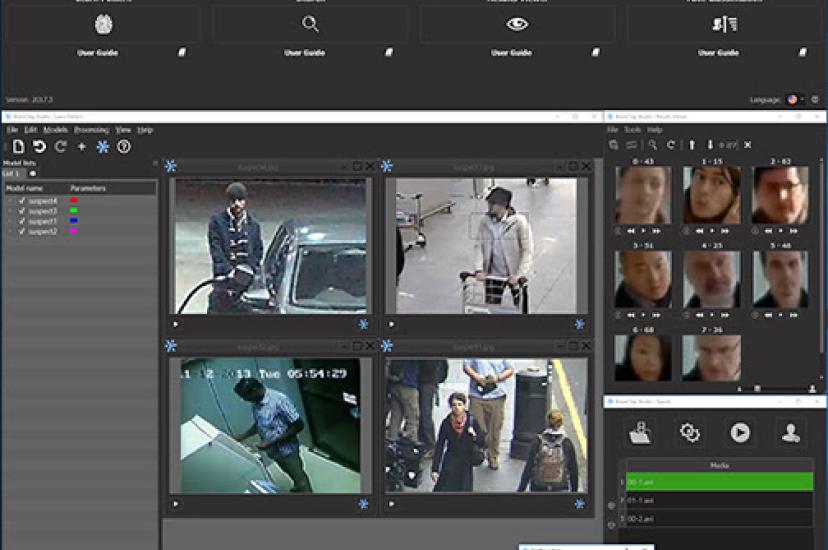828x550 pixels.
Task: Click the magnifier icon in Results Viewer toolbar
Action: coord(653,145)
